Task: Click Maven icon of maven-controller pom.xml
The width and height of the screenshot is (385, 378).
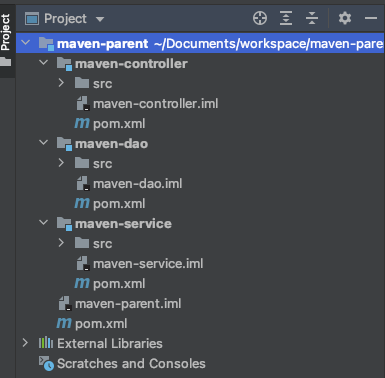Action: [82, 123]
